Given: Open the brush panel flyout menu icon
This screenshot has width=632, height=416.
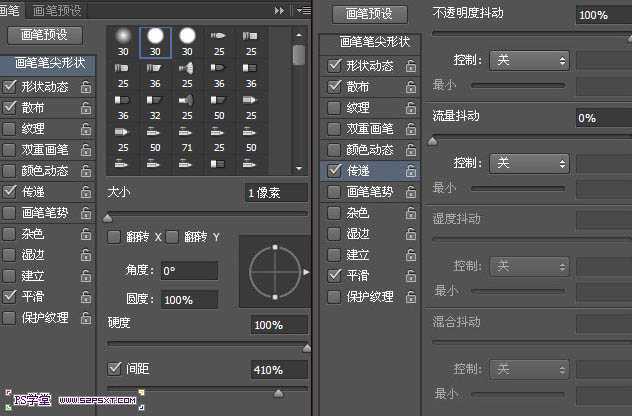Looking at the screenshot, I should (304, 11).
